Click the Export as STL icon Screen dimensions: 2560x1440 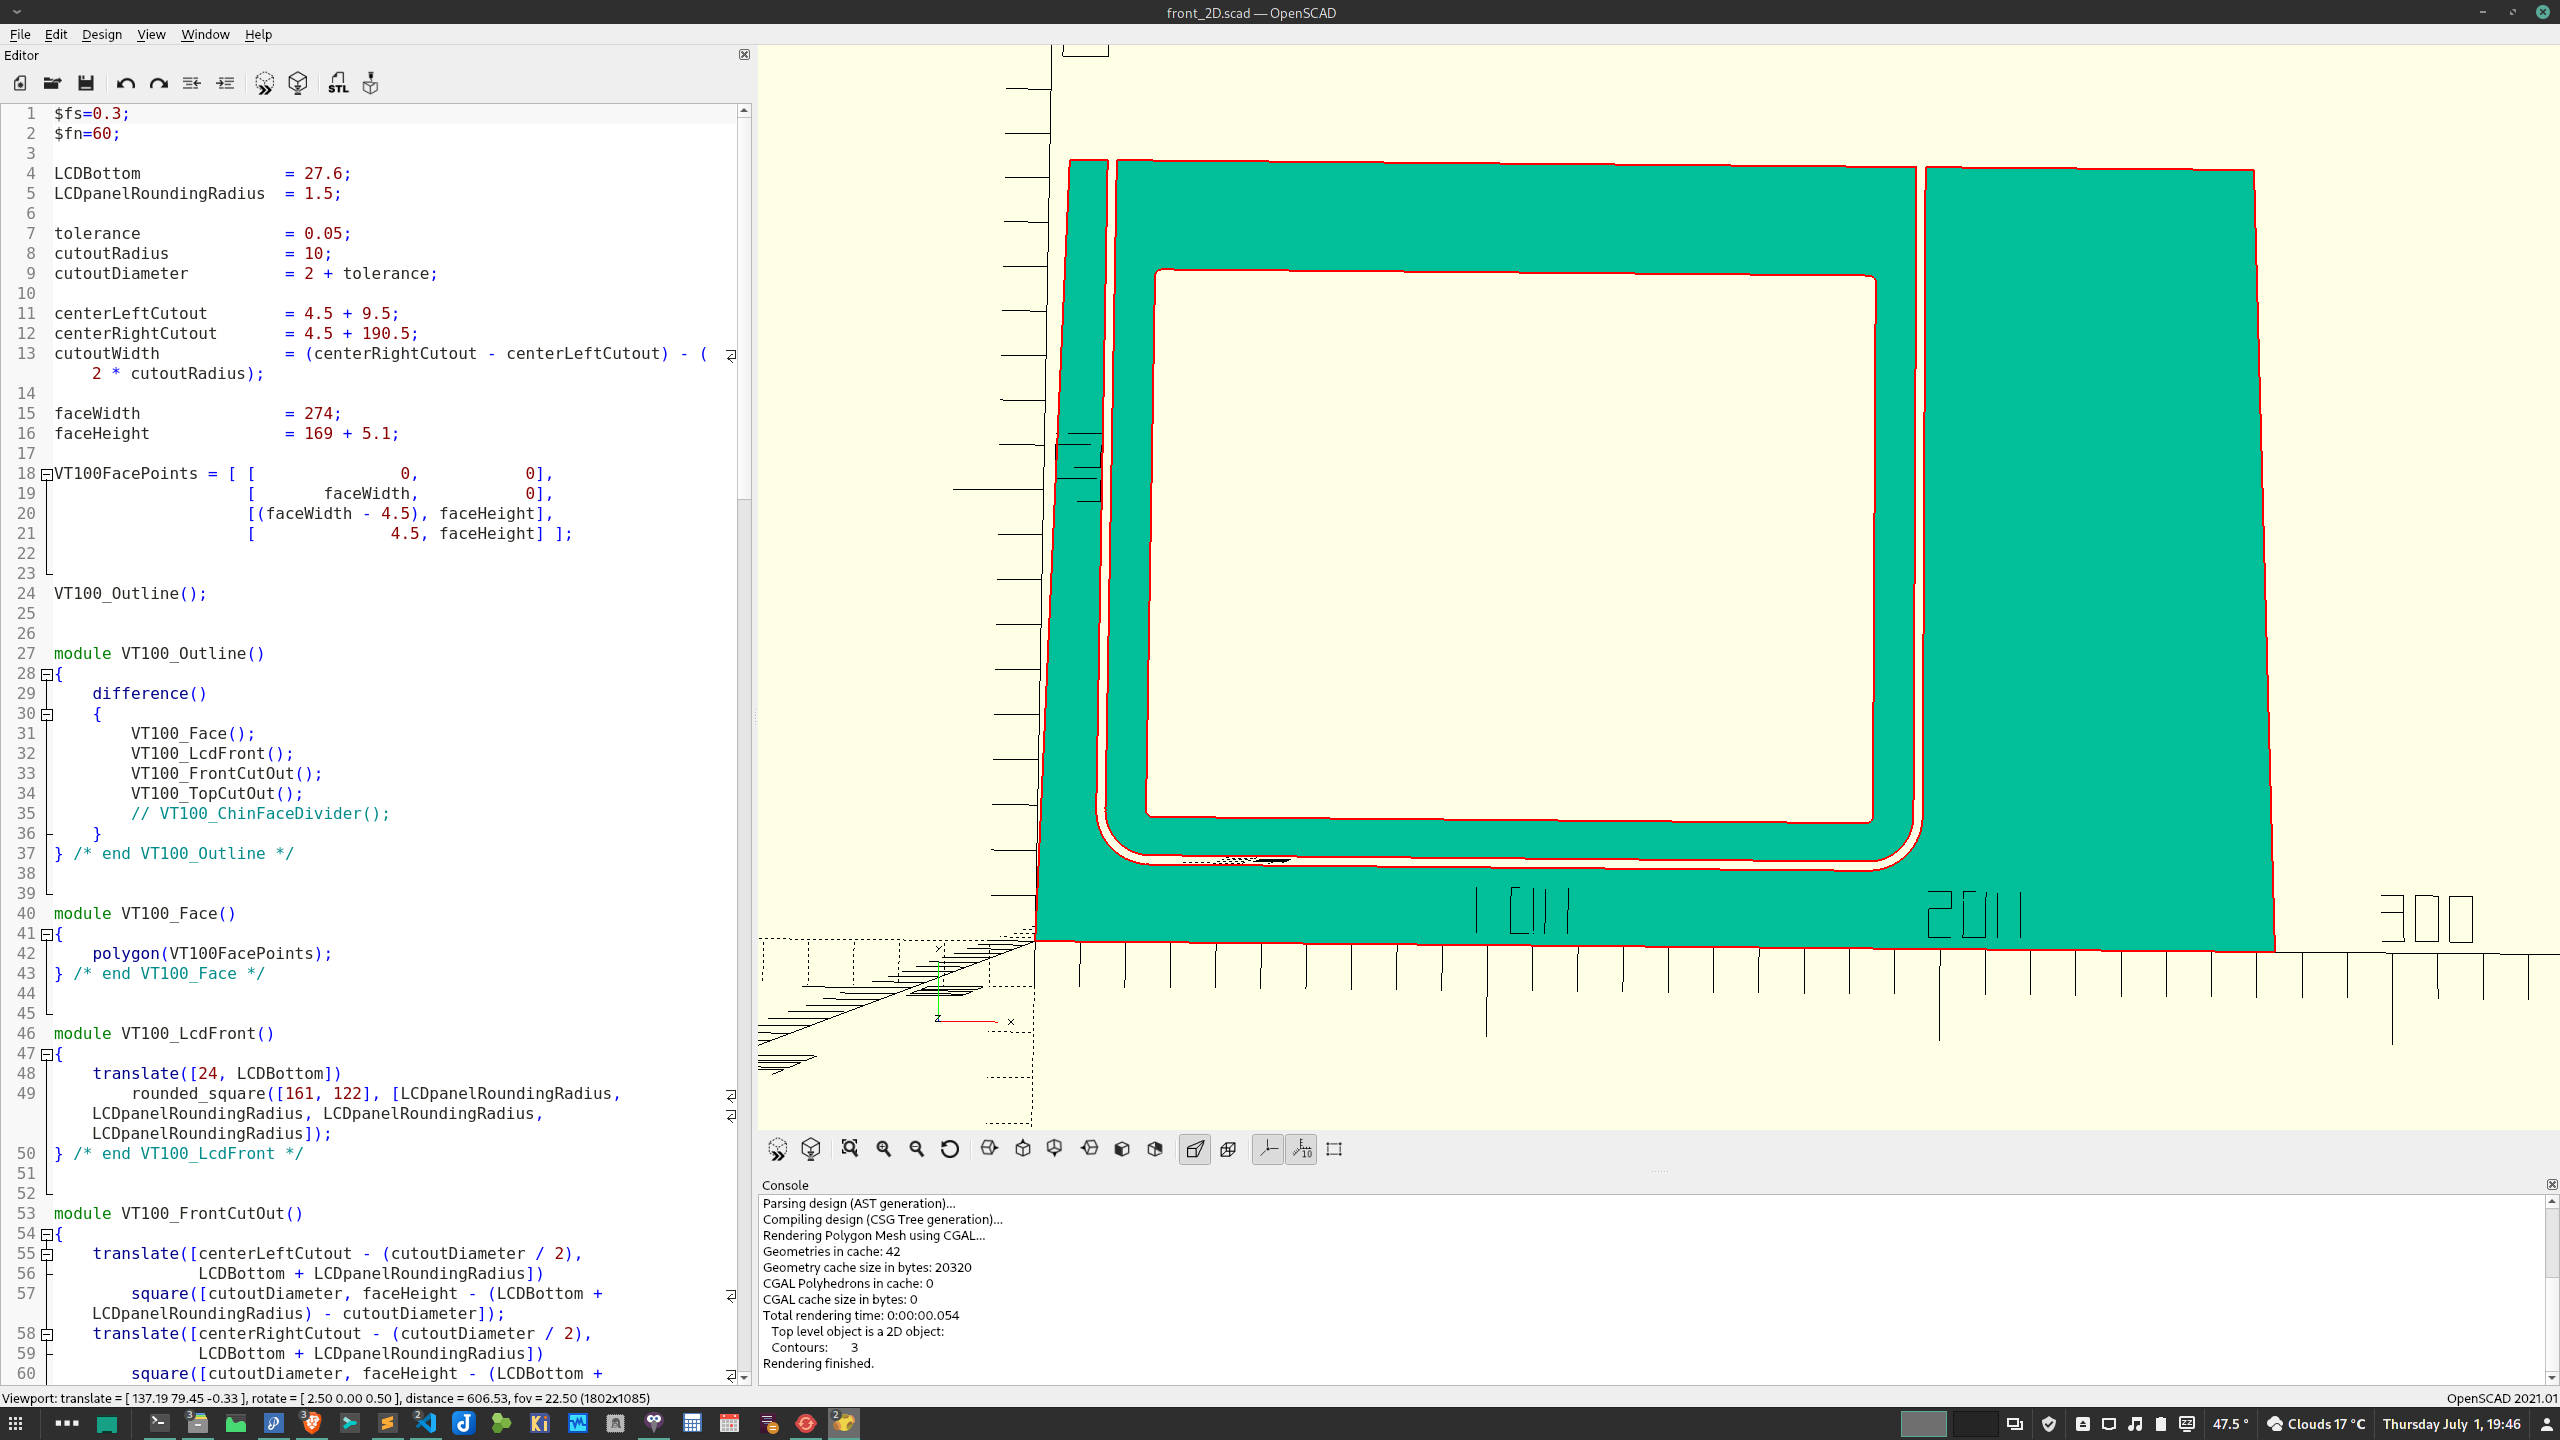(x=338, y=83)
